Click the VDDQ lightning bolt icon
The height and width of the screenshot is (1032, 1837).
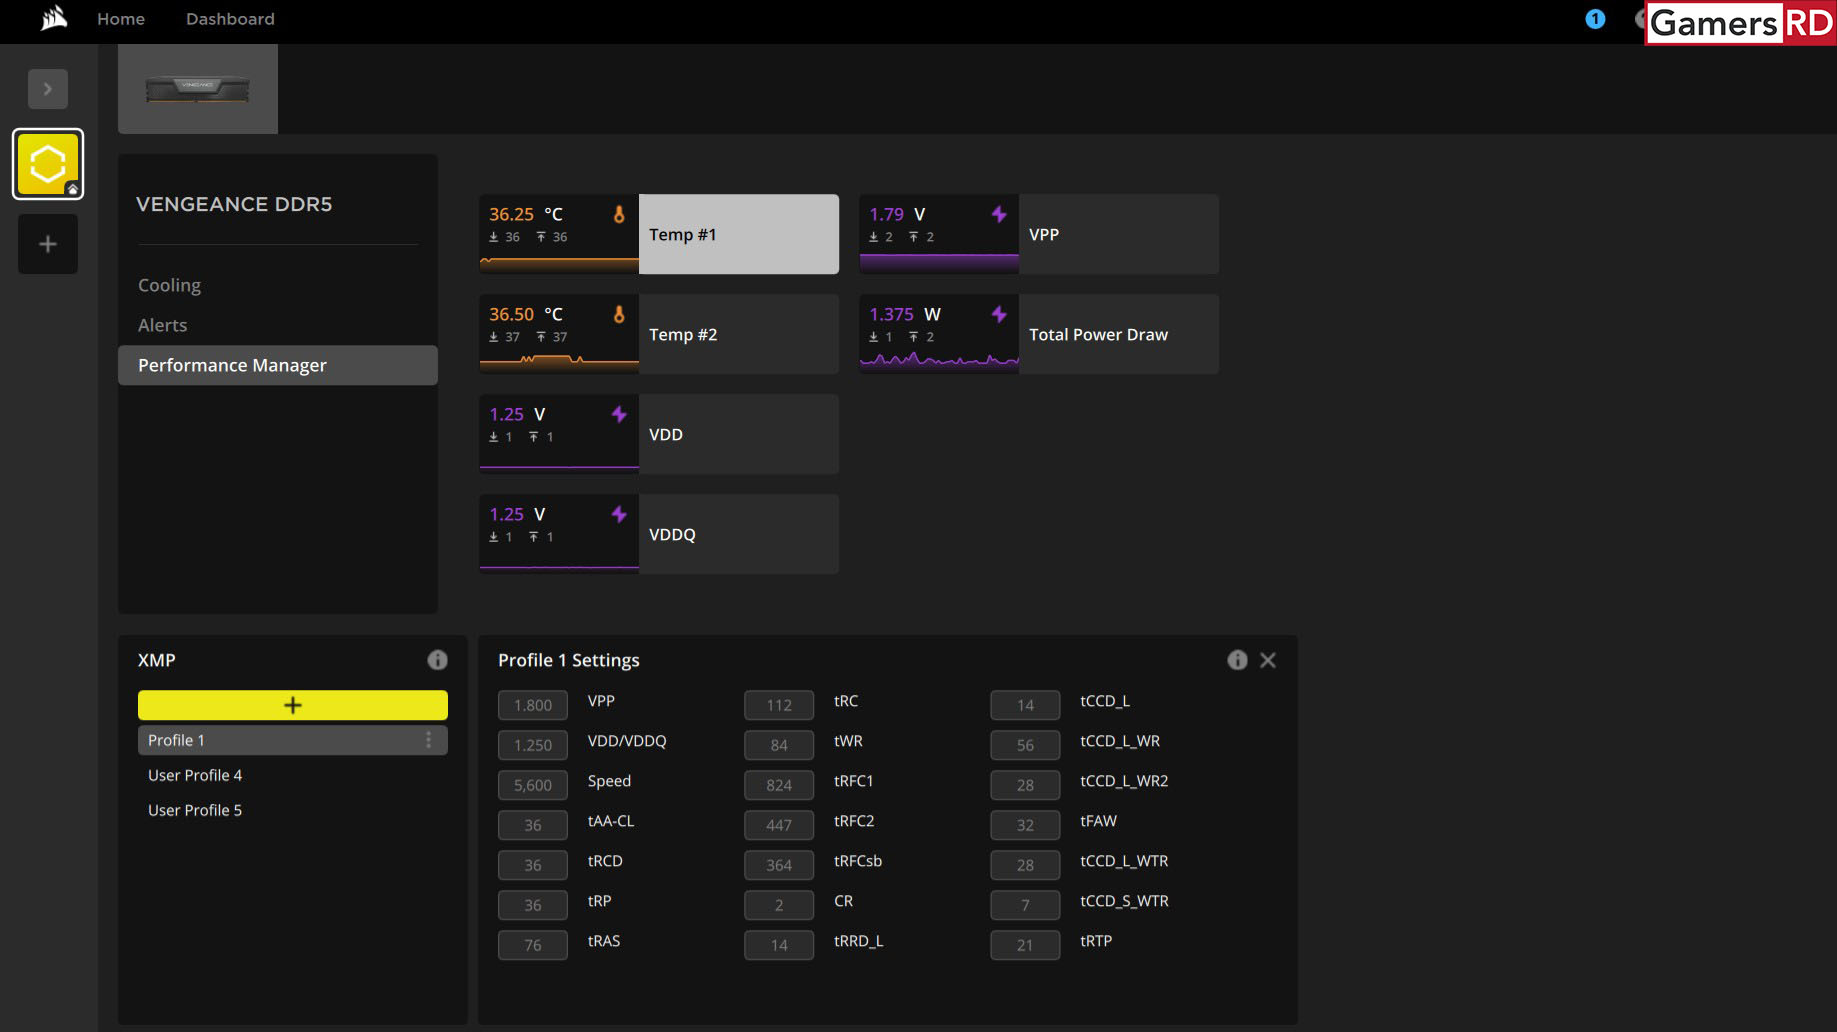[619, 514]
